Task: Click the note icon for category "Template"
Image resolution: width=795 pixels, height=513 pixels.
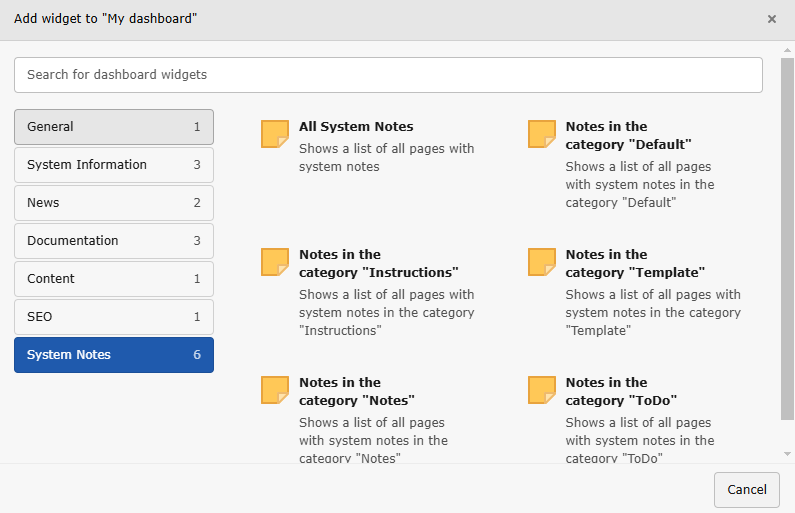Action: click(541, 262)
